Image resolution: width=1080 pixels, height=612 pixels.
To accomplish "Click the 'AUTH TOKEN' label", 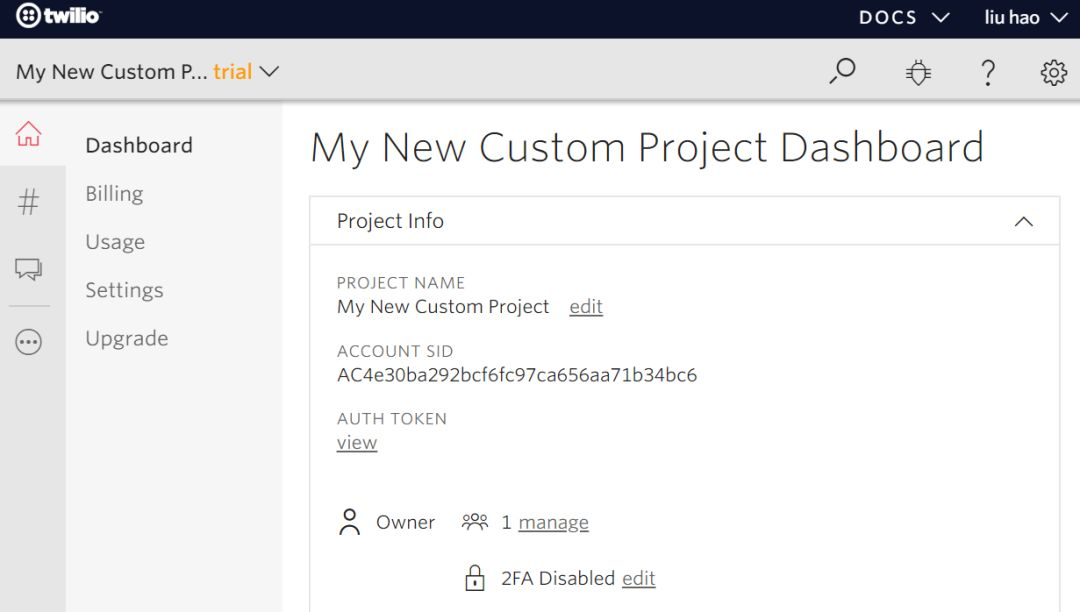I will [392, 419].
